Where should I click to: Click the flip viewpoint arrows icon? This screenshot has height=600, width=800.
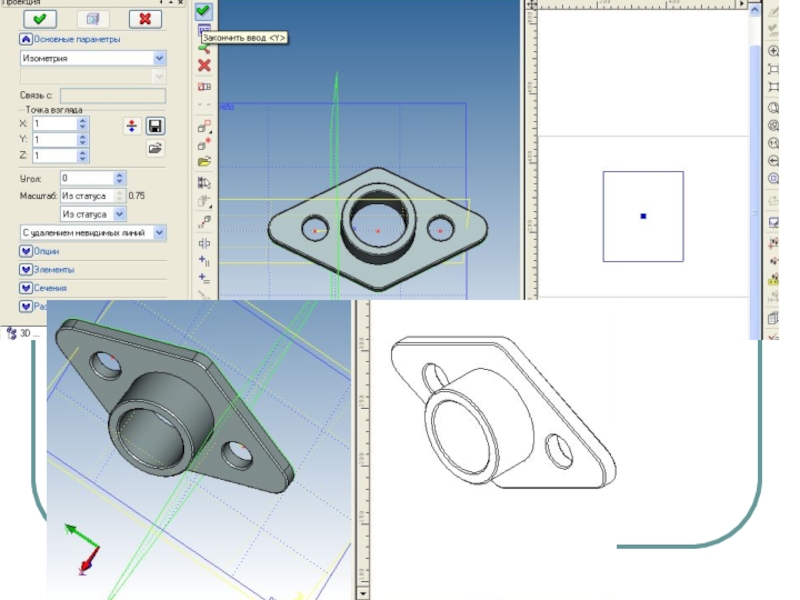coord(131,126)
